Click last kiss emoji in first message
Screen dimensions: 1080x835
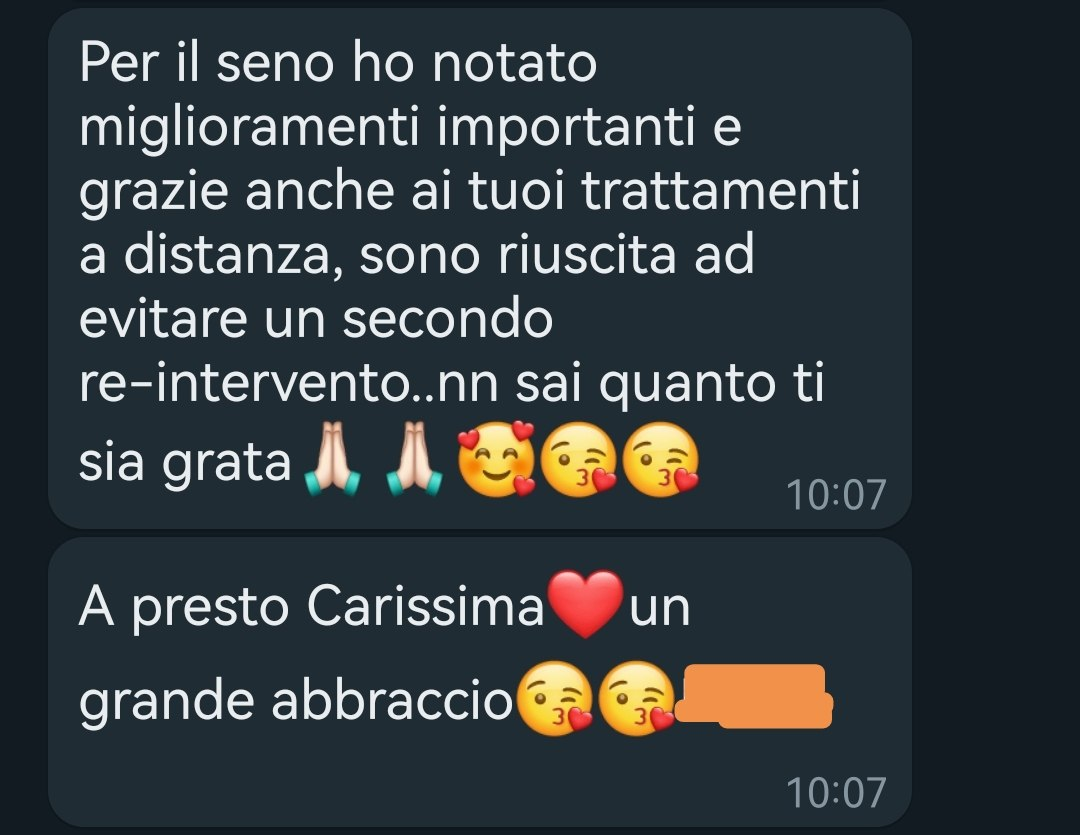coord(661,460)
